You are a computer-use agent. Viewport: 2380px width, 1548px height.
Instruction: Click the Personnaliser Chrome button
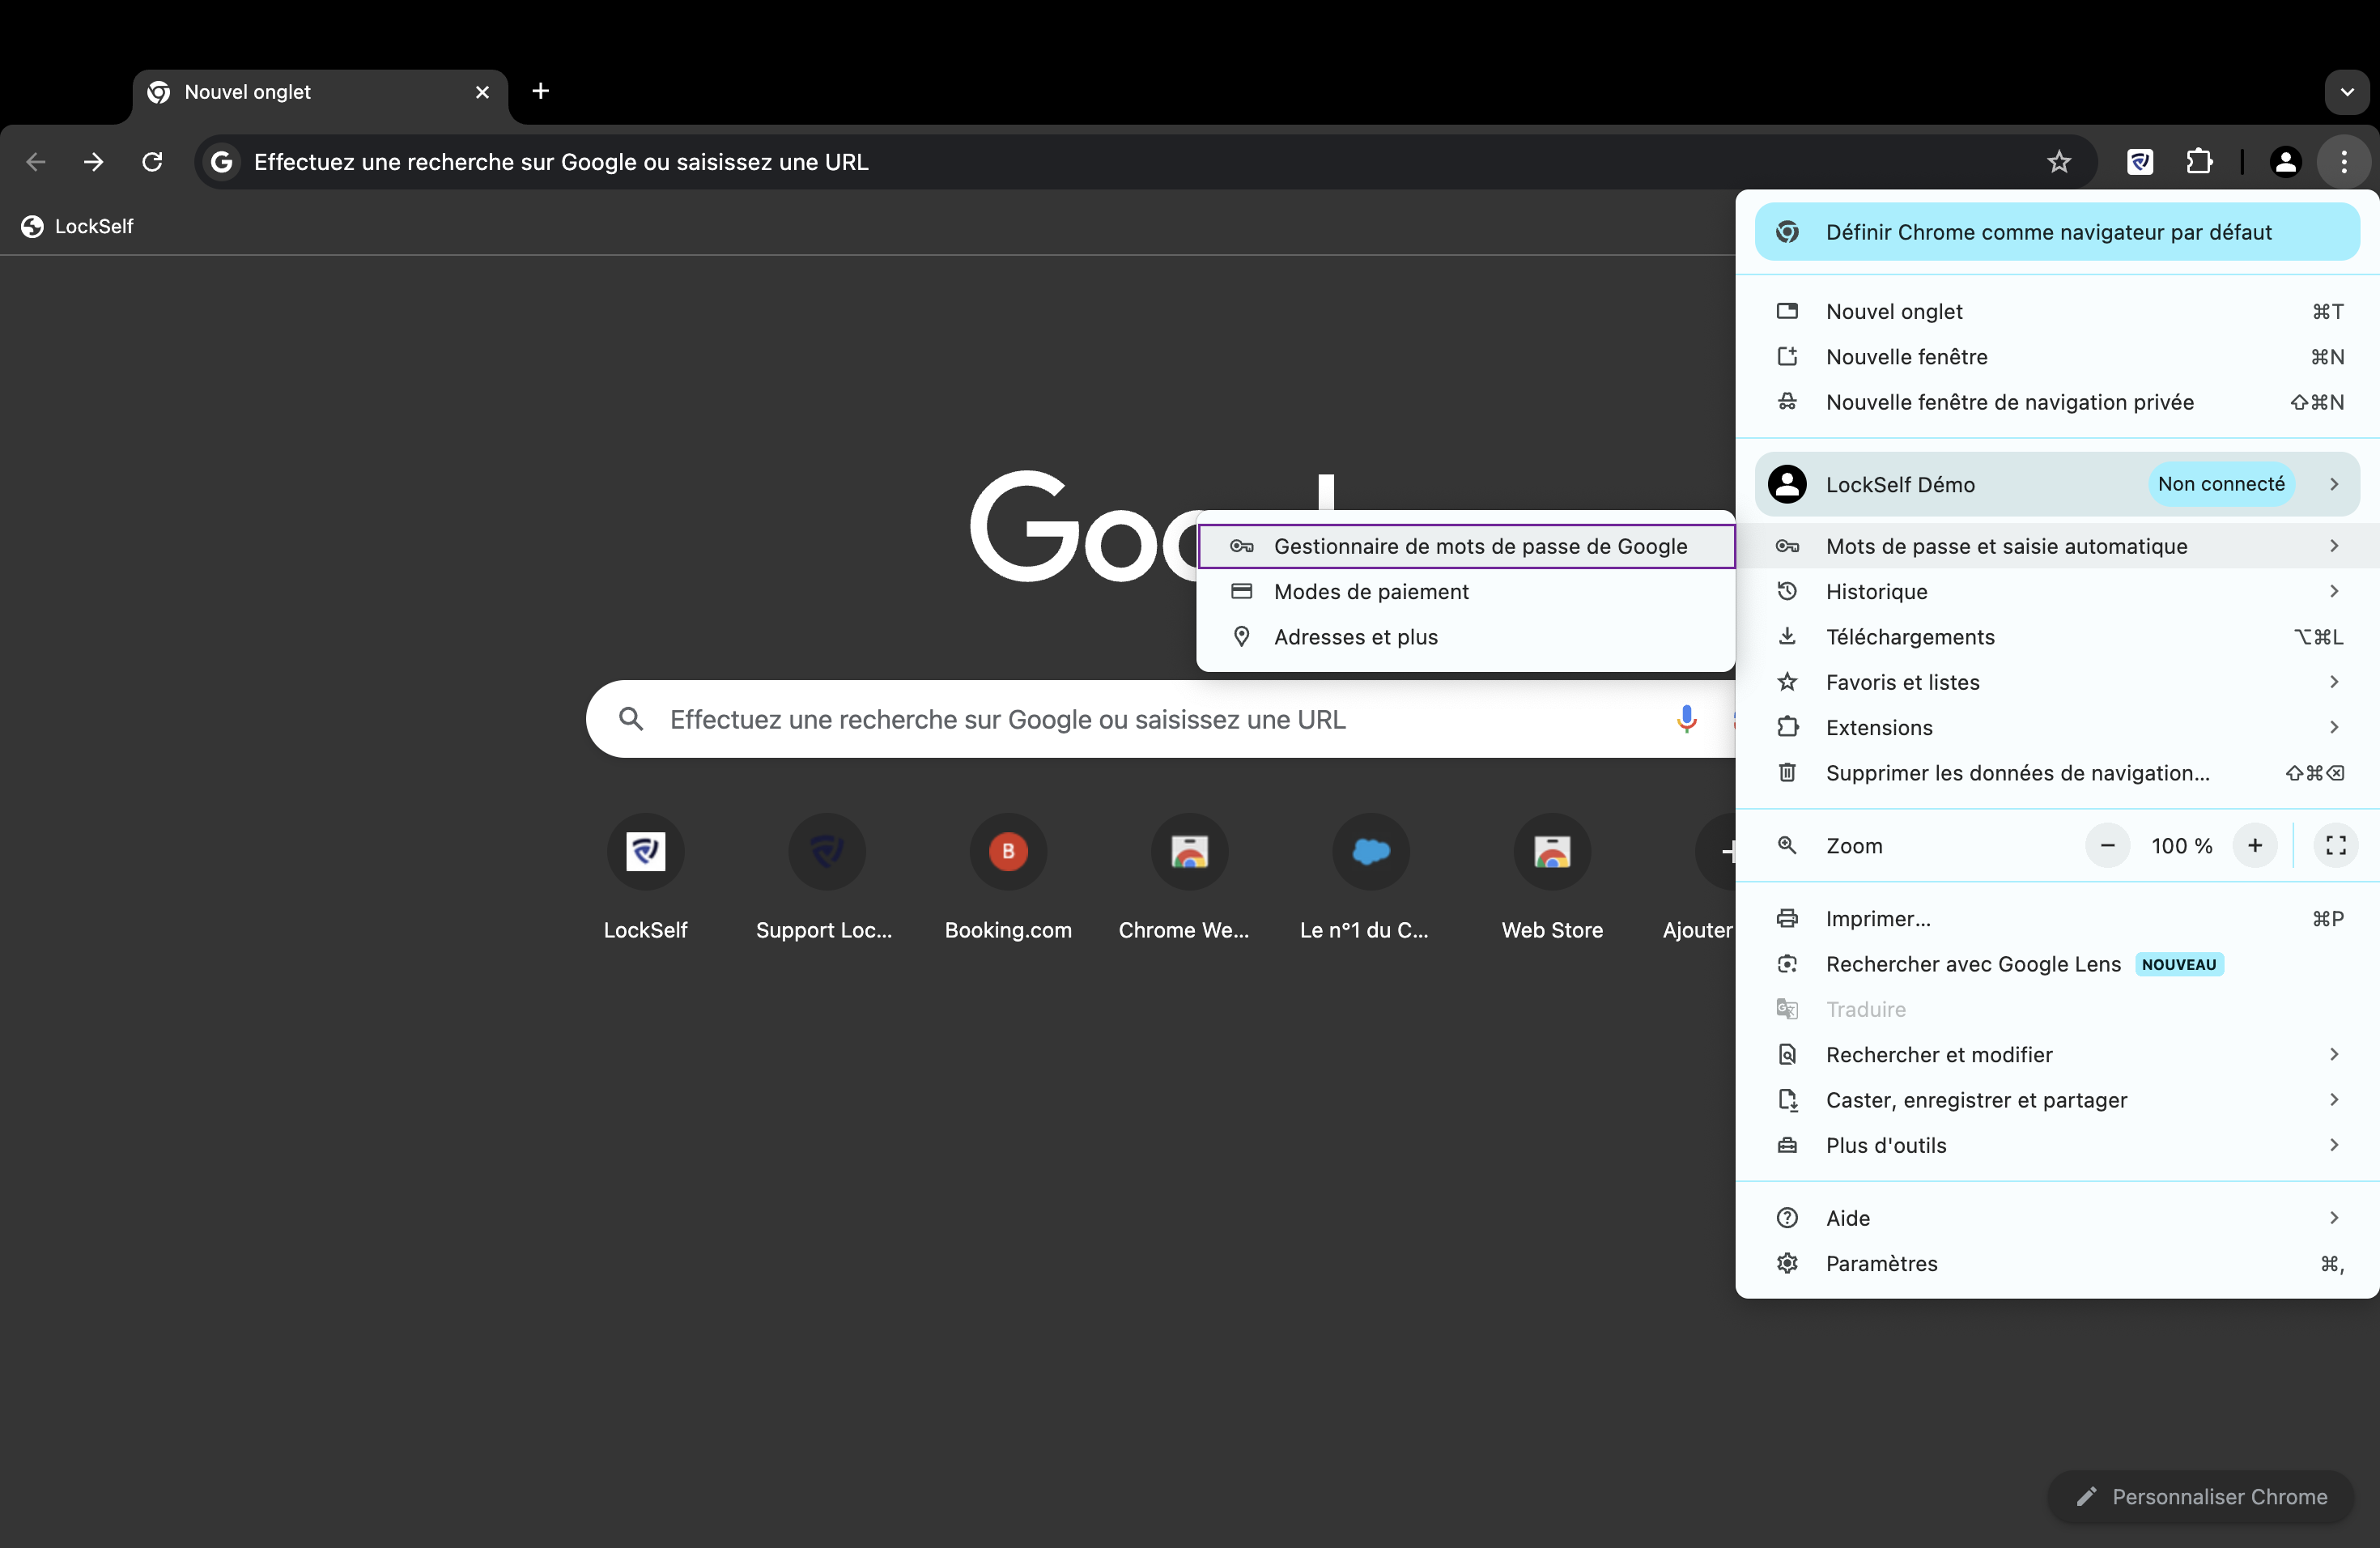pyautogui.click(x=2200, y=1496)
